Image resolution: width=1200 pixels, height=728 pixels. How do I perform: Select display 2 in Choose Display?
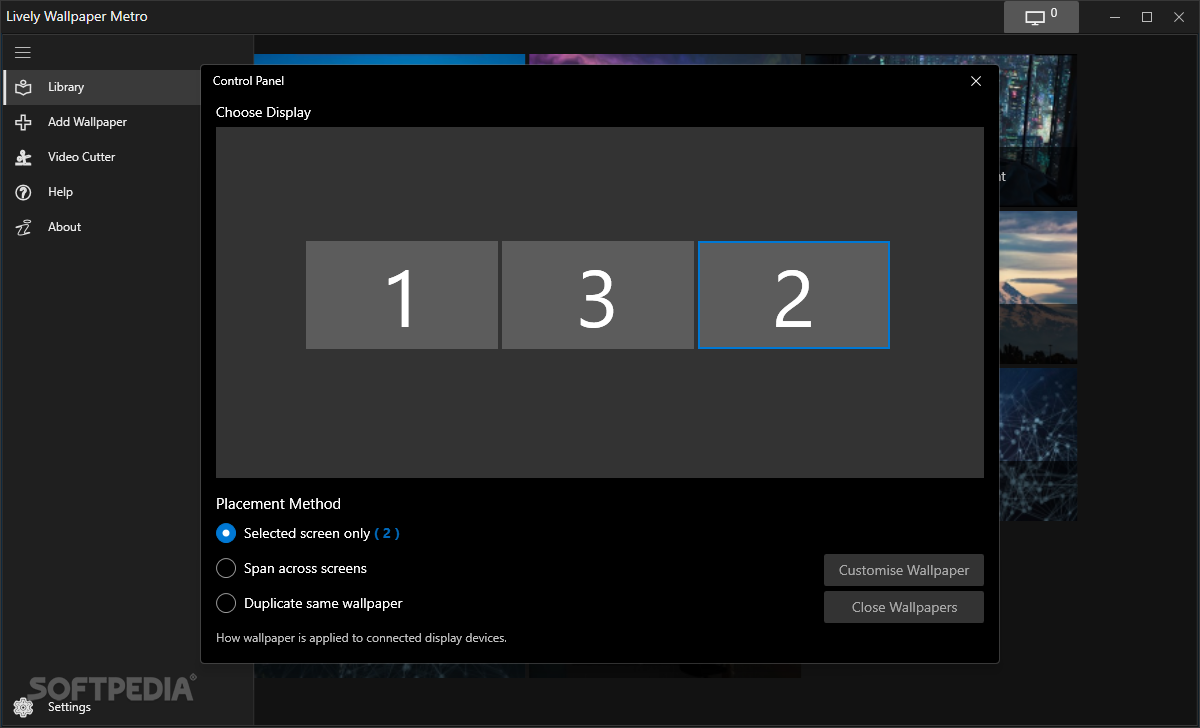pos(793,295)
